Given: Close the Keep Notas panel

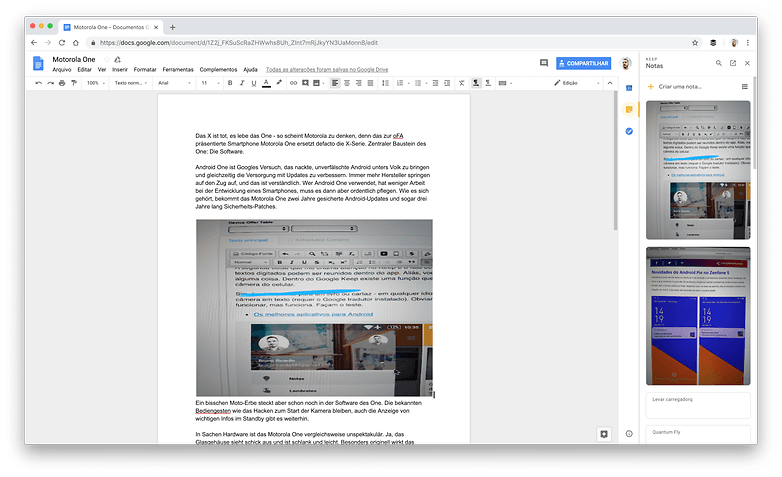Looking at the screenshot, I should click(x=747, y=63).
